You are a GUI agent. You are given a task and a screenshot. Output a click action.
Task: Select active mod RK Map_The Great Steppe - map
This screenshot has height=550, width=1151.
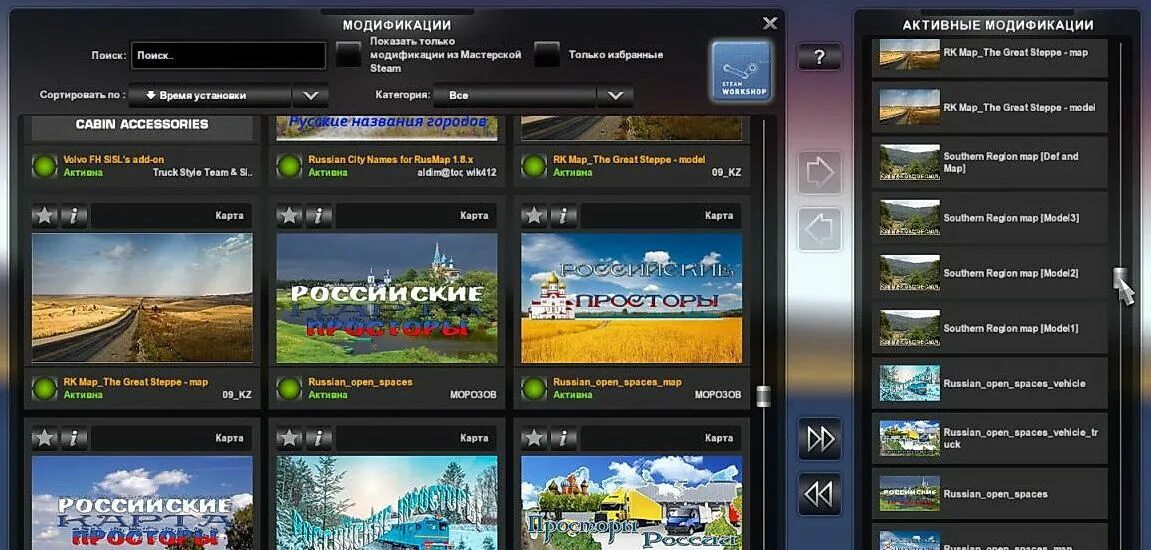tap(990, 57)
